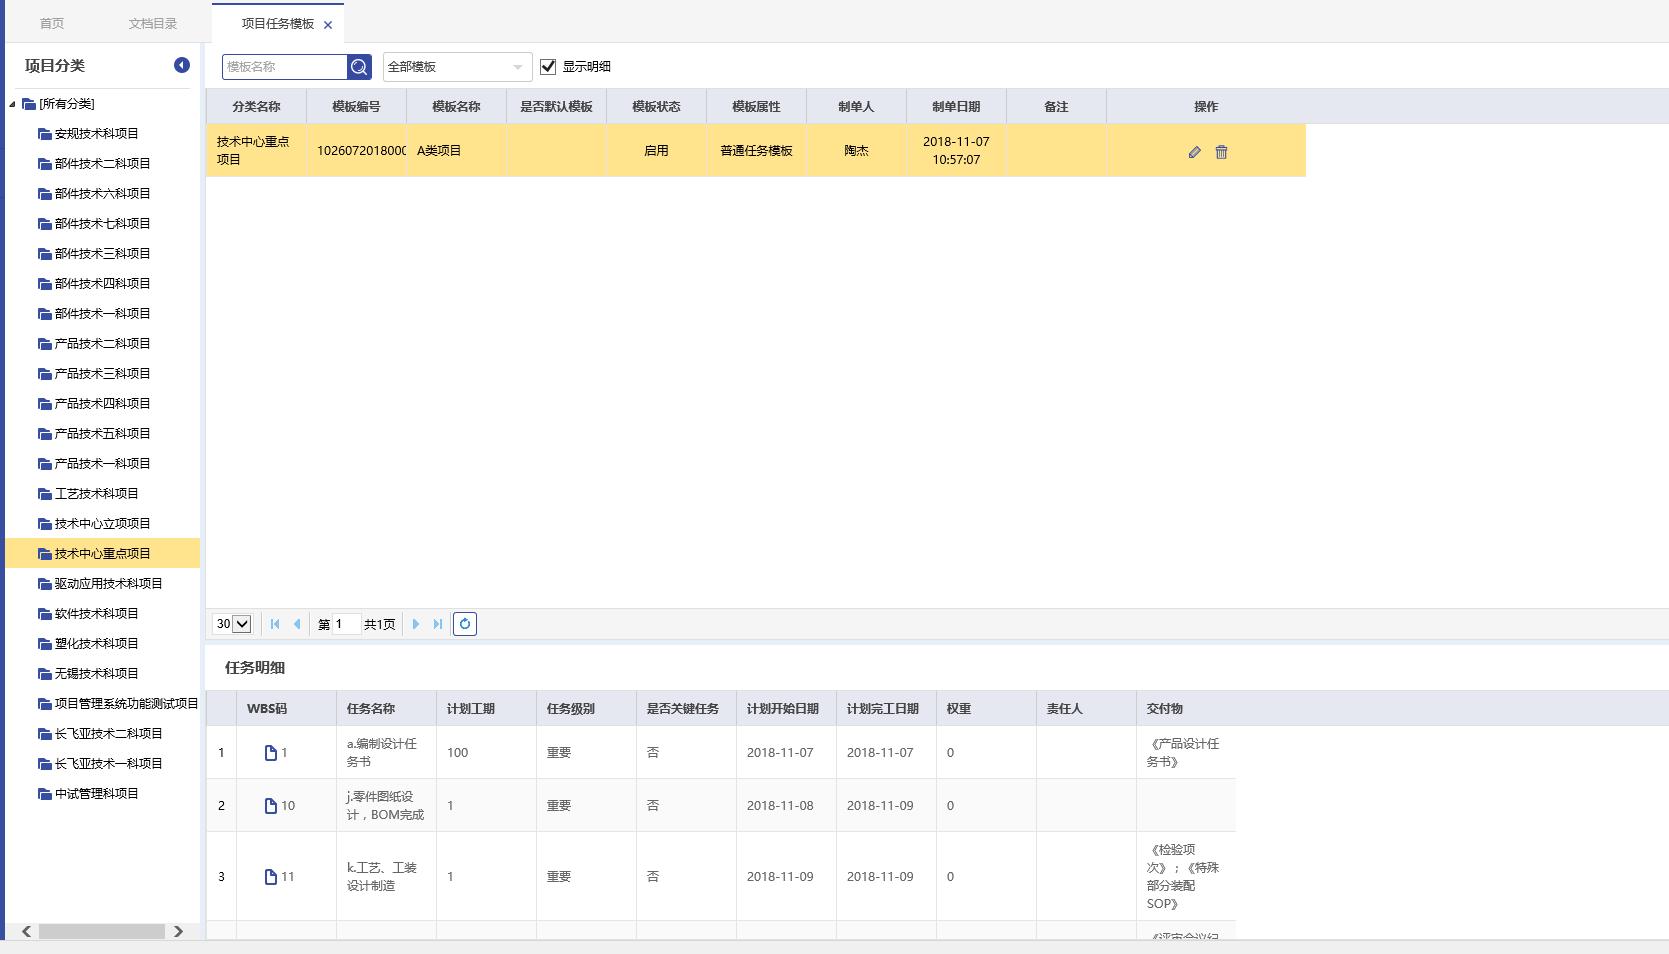Collapse the 项目分类 sidebar panel arrow
1669x954 pixels.
pyautogui.click(x=181, y=65)
